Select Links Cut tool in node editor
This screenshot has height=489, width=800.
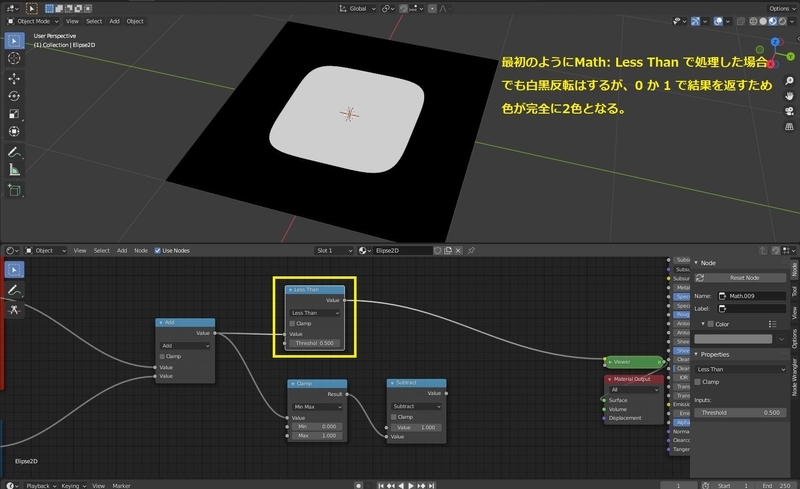pos(14,309)
